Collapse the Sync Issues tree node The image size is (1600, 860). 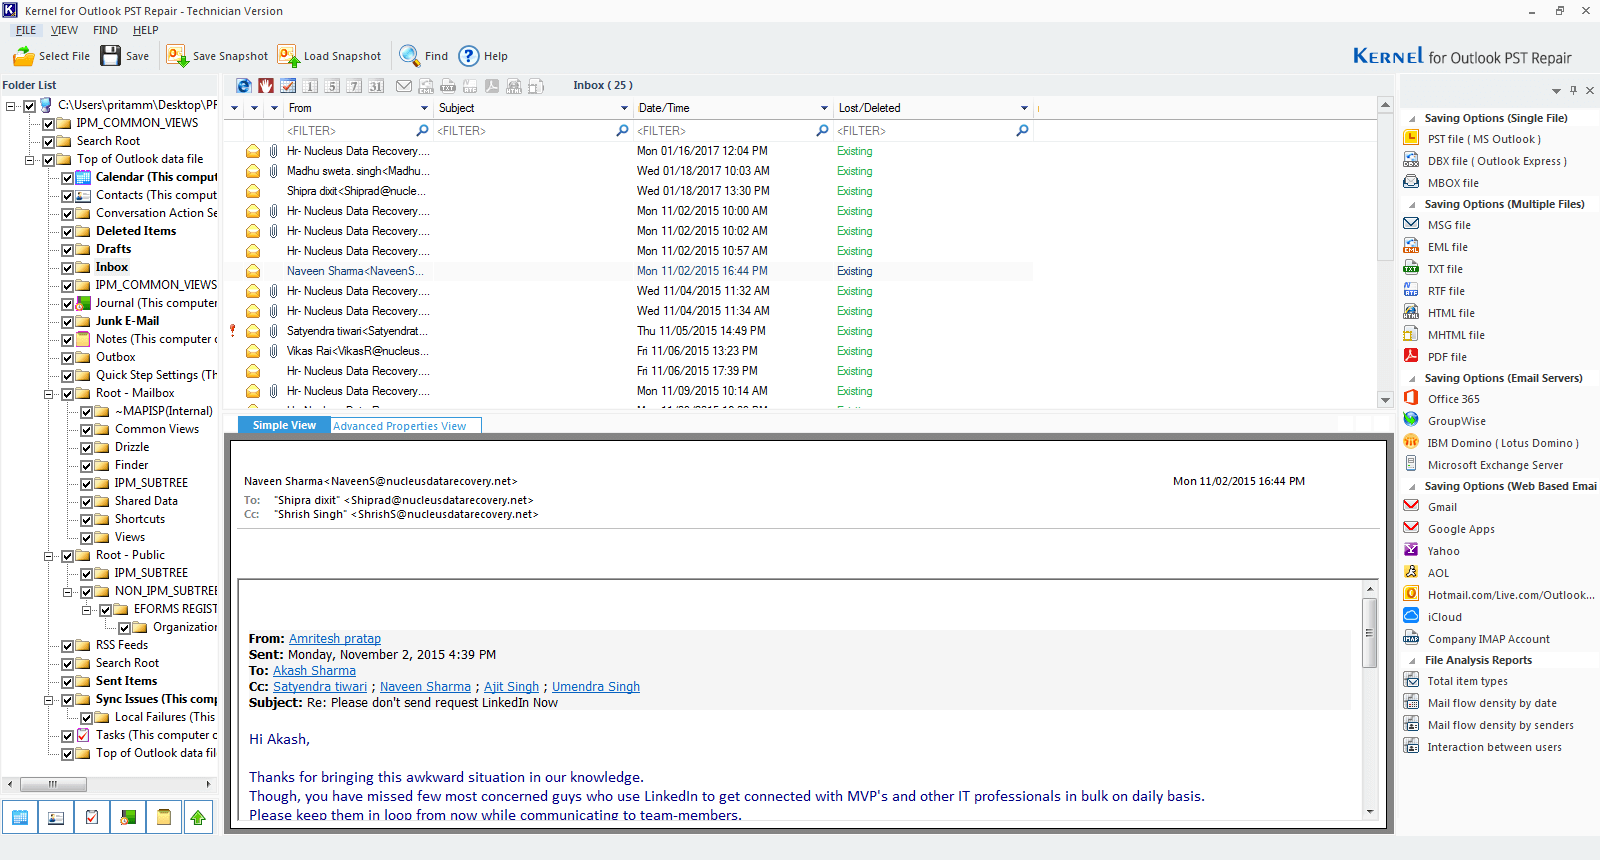[x=48, y=700]
